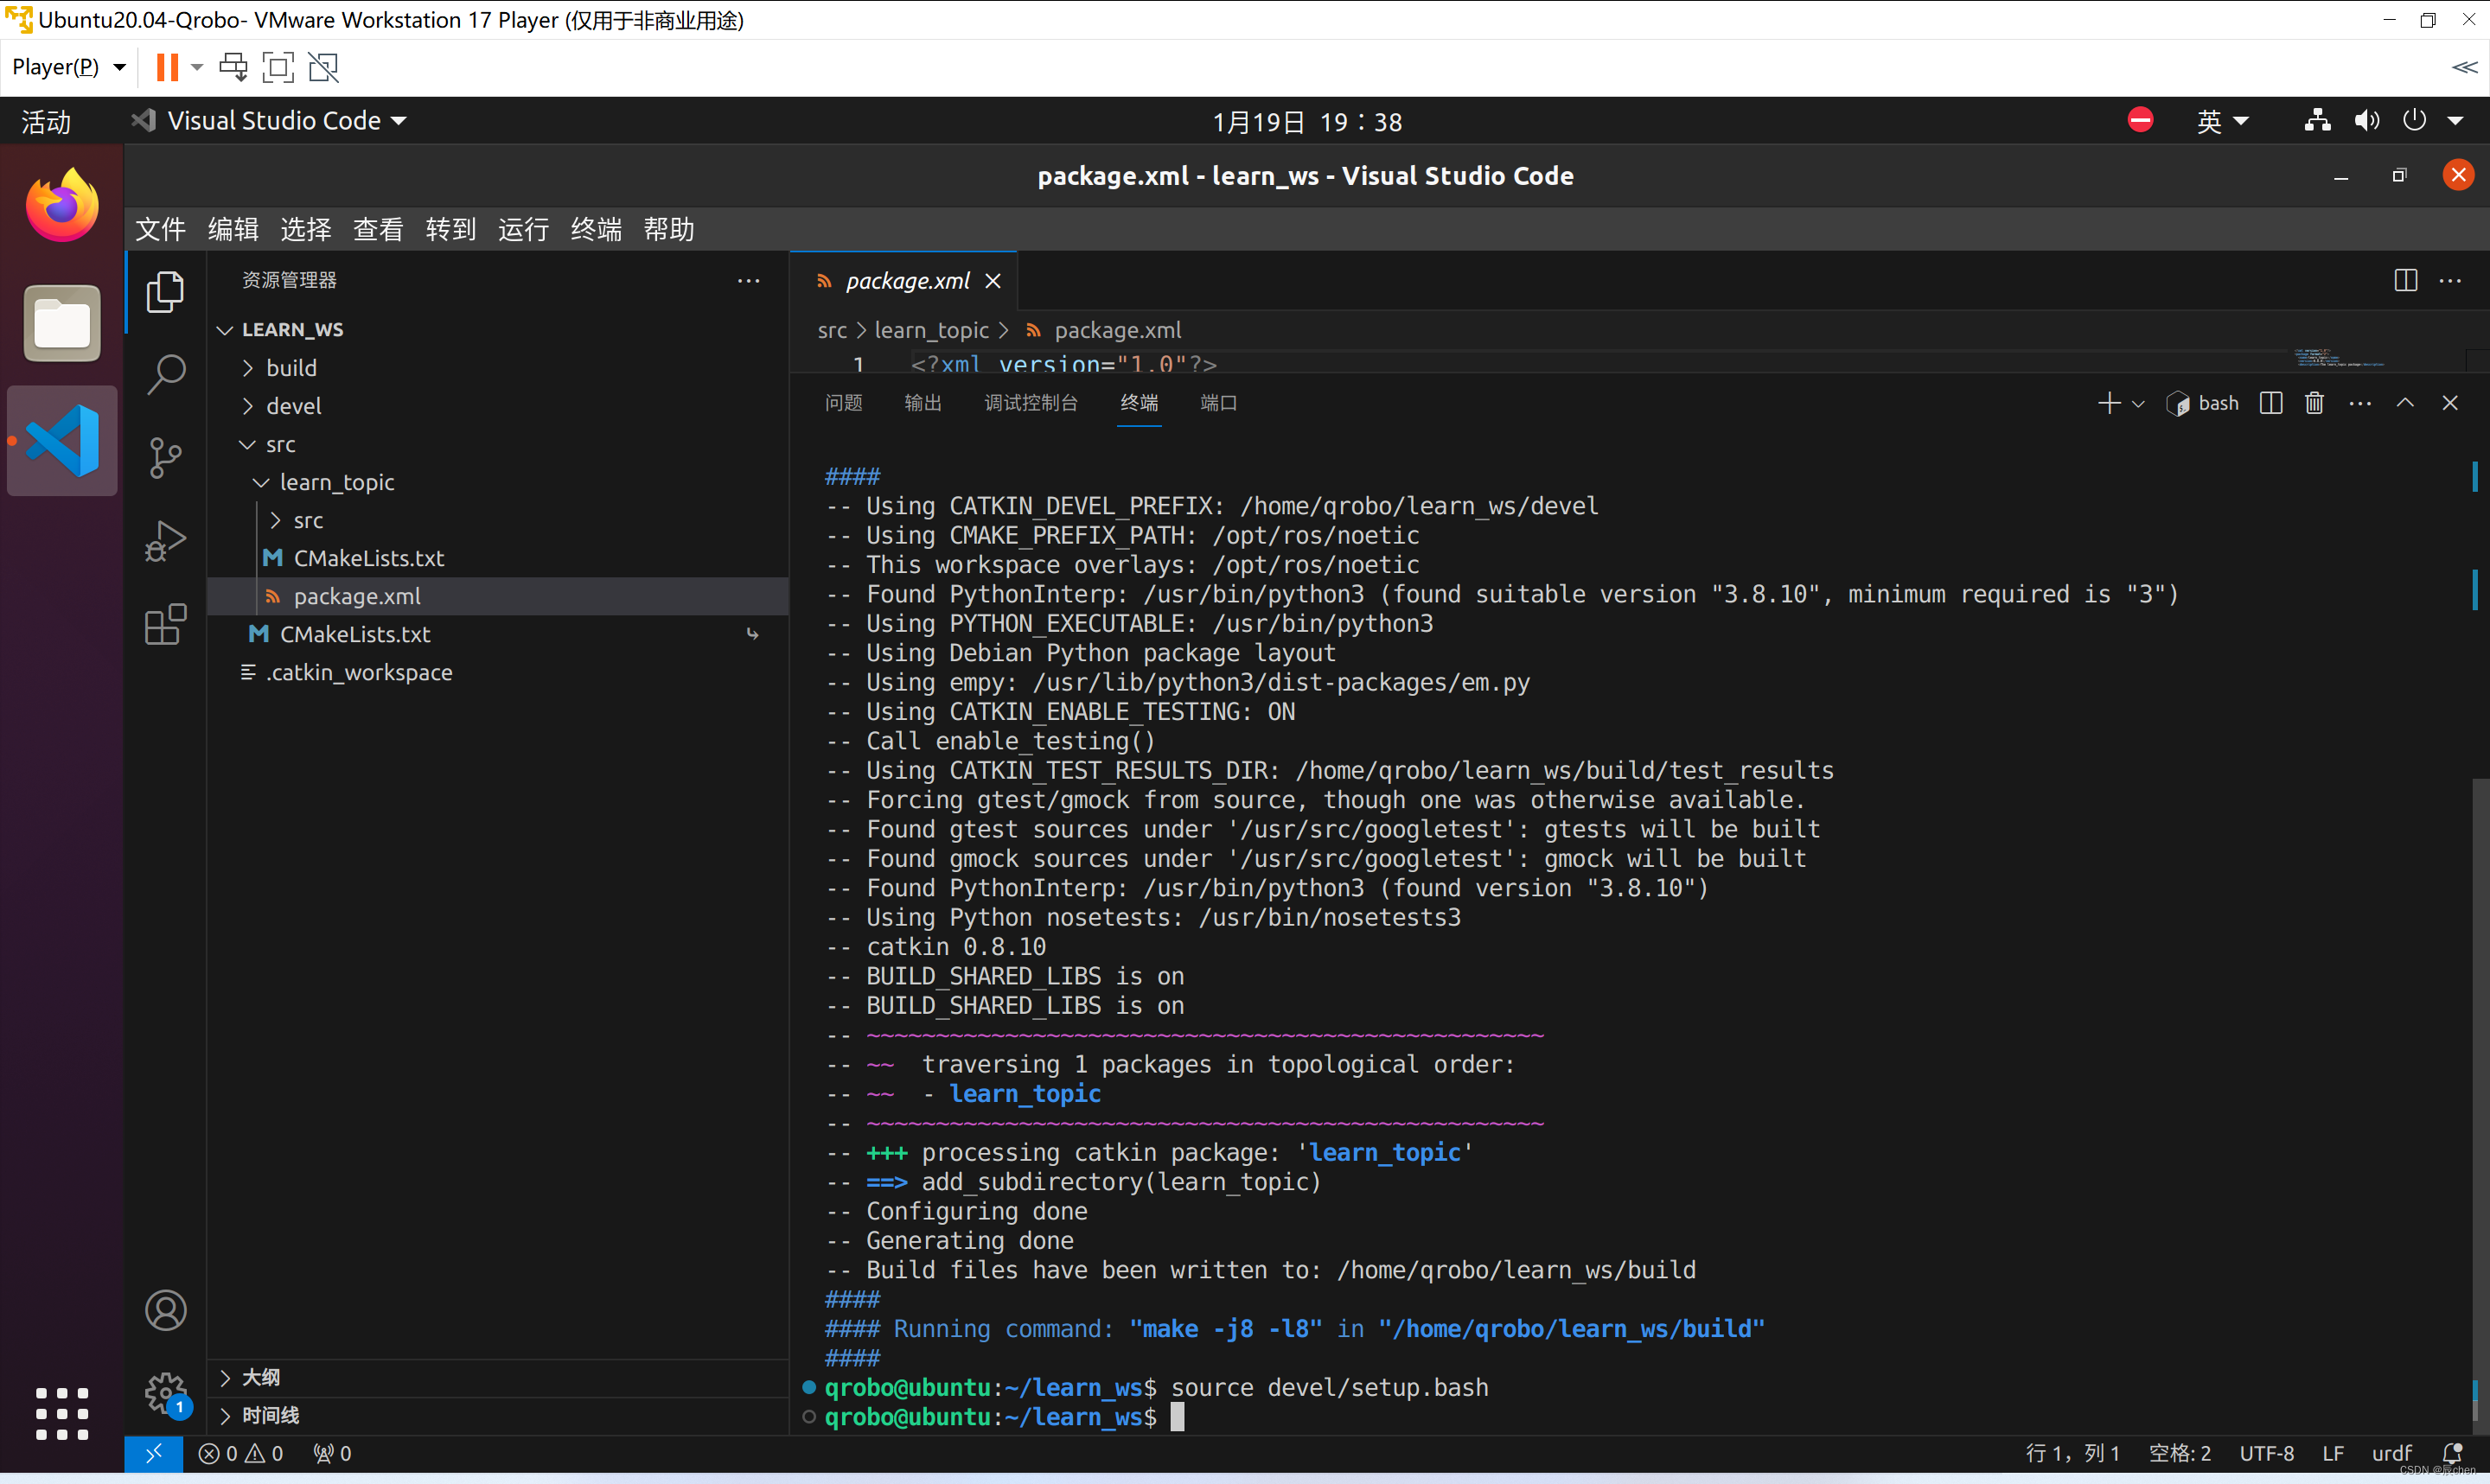
Task: Click the 活动 Activities button
Action: coord(46,121)
